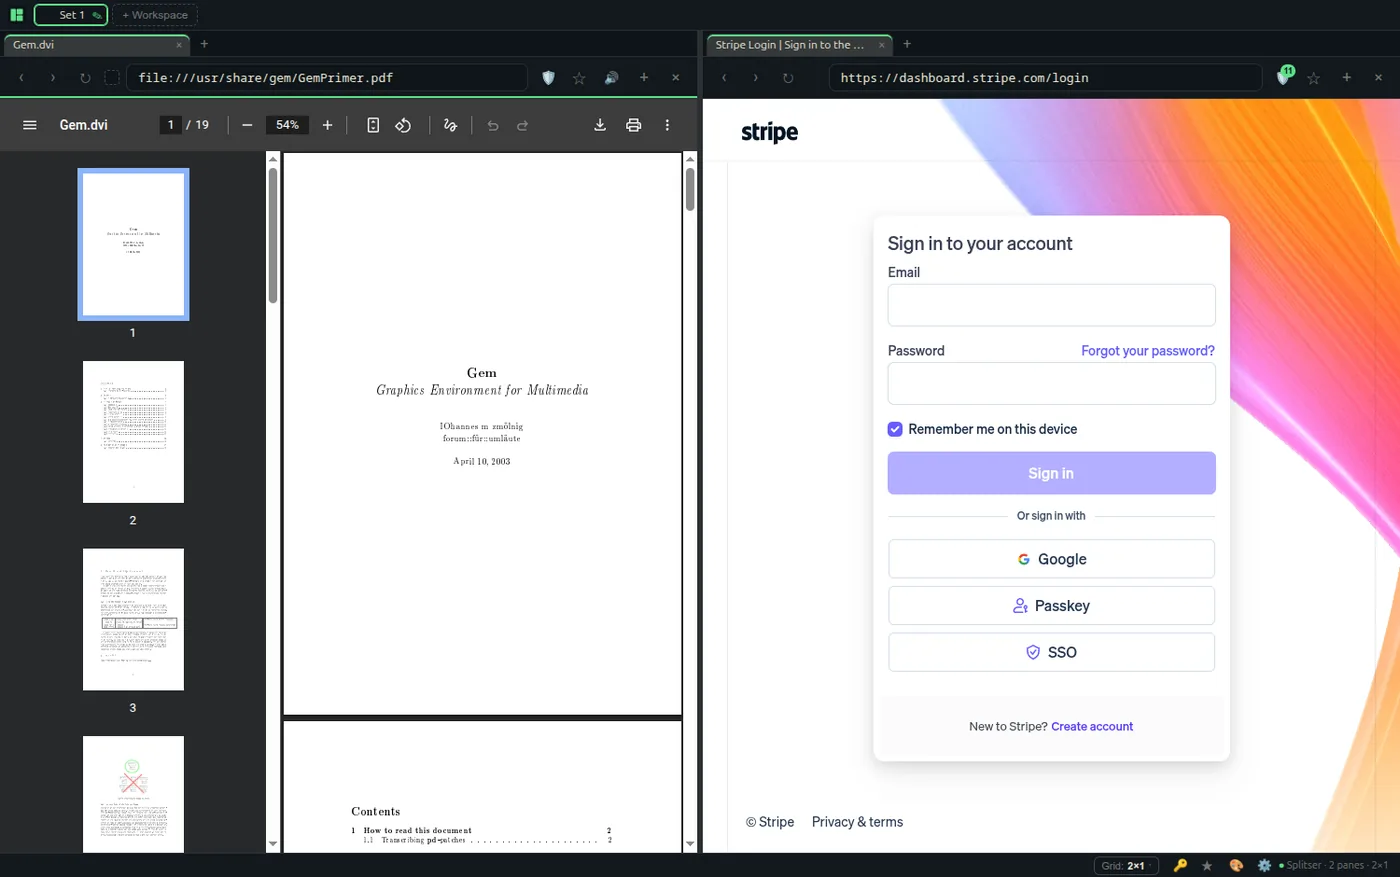Rotate the PDF counterclockwise
The image size is (1400, 877).
point(403,125)
